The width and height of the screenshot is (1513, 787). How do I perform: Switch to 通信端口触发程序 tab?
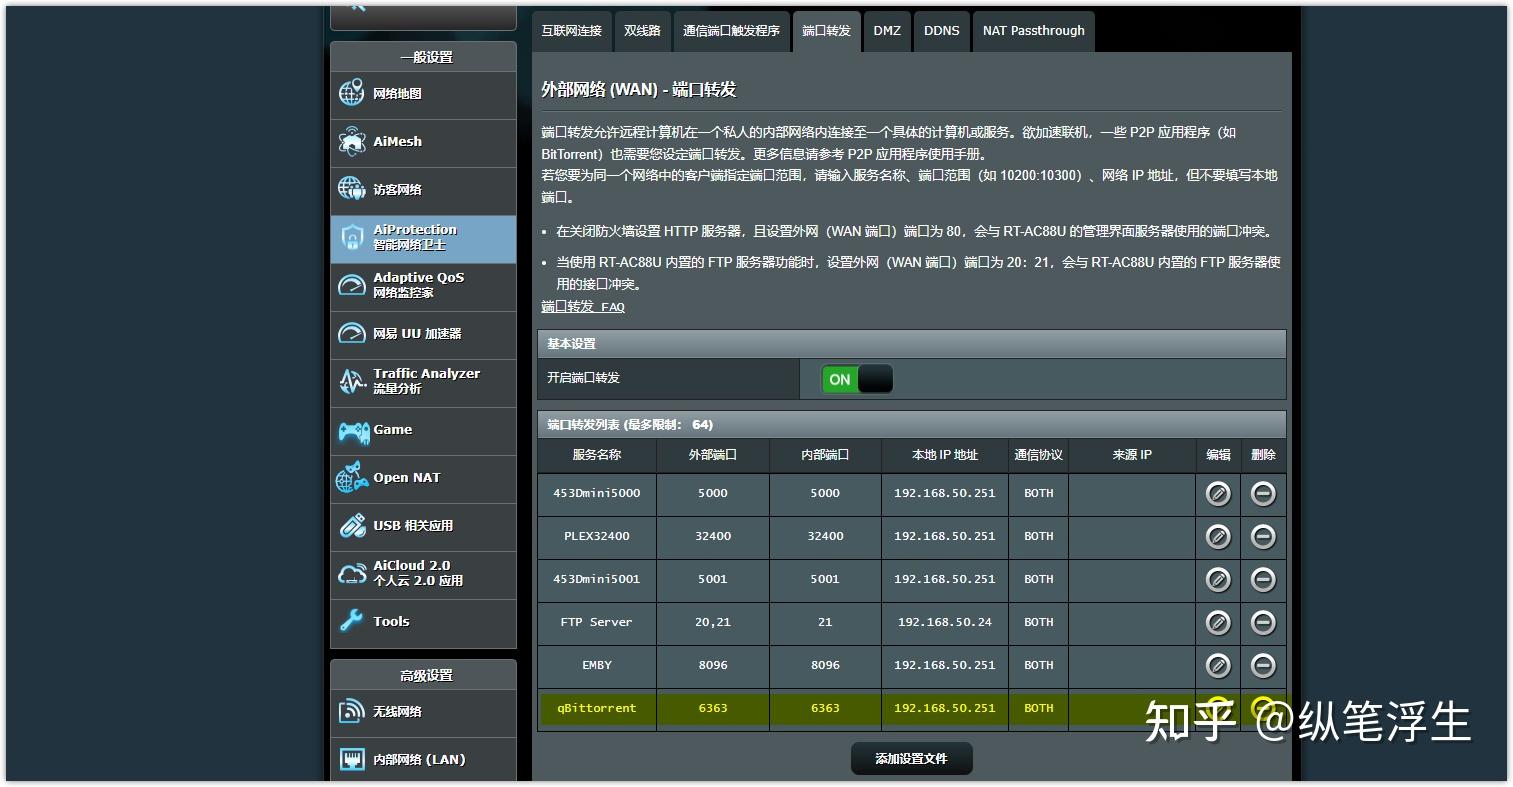[x=731, y=31]
